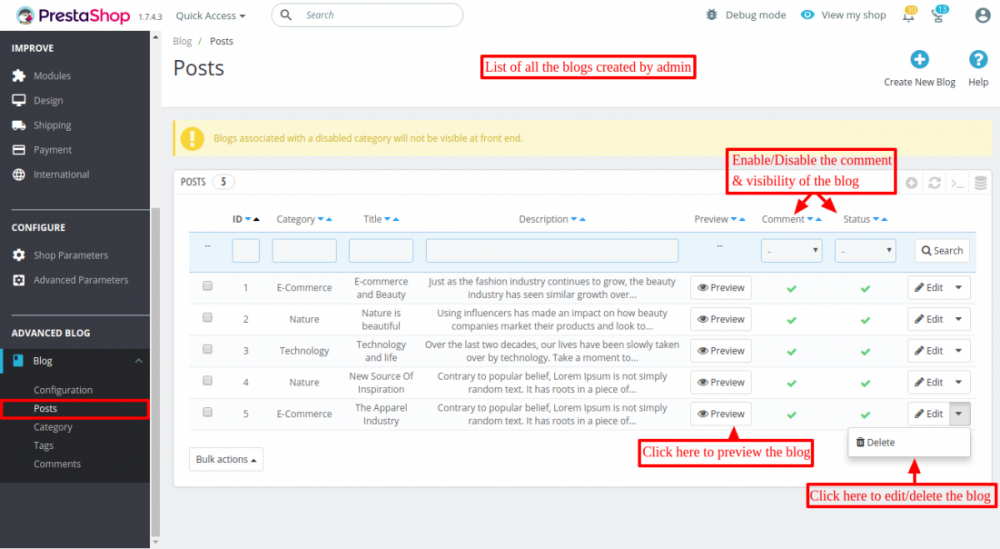Open Comments in Blog submenu
Screen dimensions: 1000x549
pyautogui.click(x=57, y=464)
